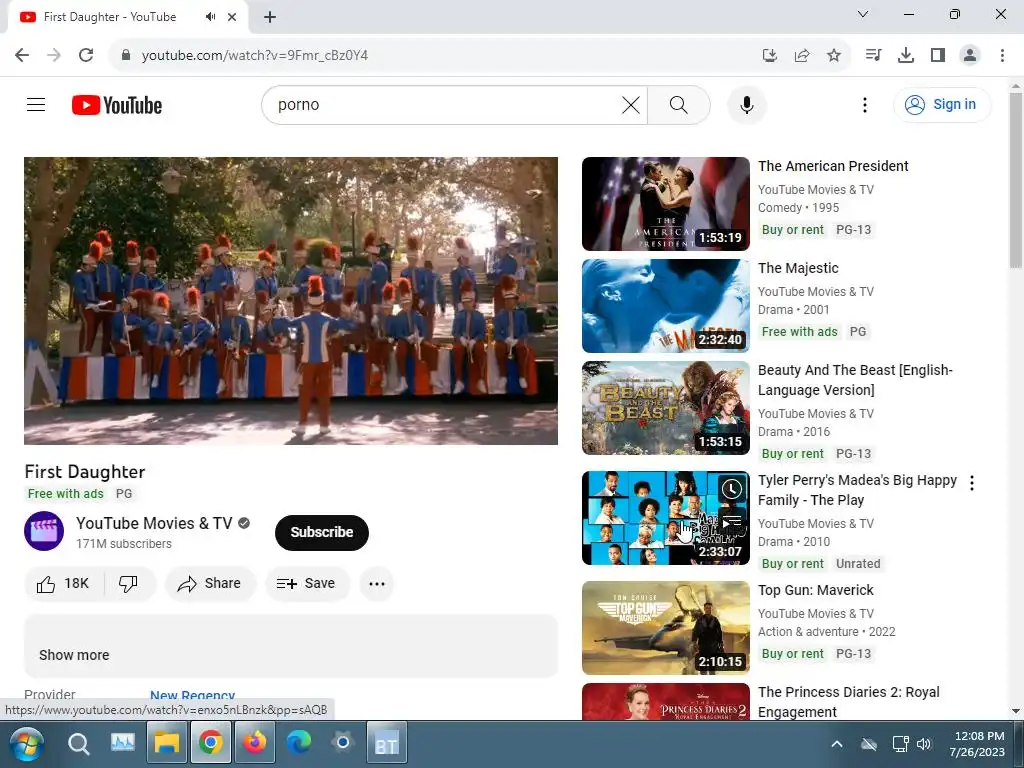Click the address bar URL

pyautogui.click(x=255, y=56)
